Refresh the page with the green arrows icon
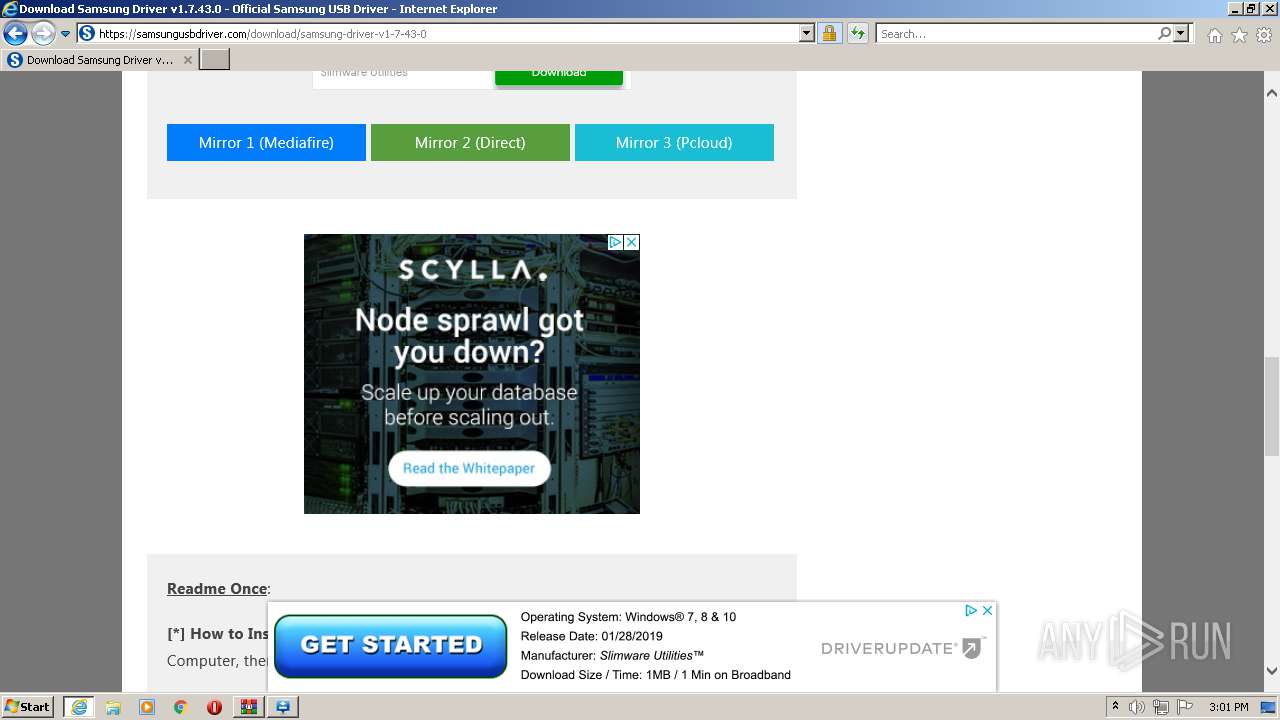 pyautogui.click(x=858, y=33)
